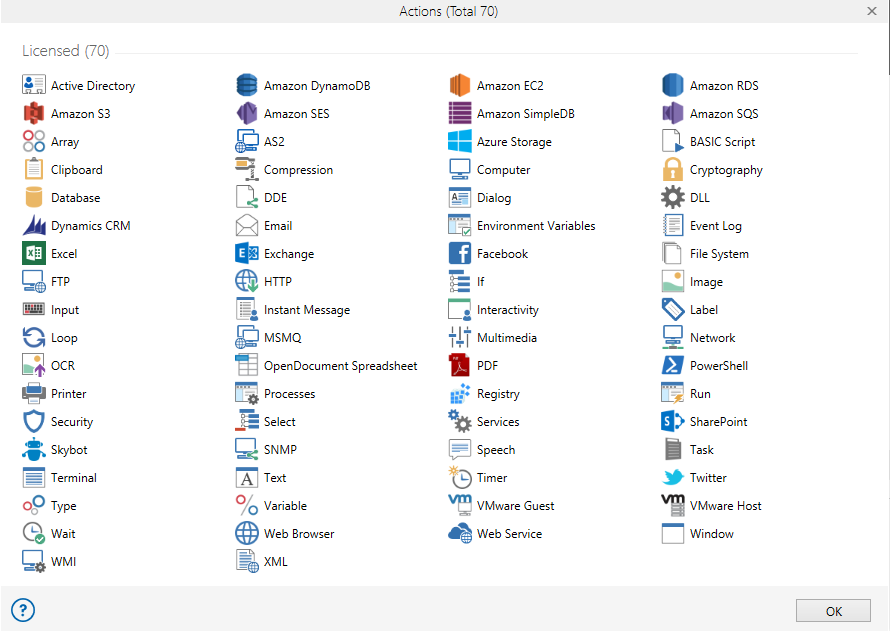Click the Active Directory icon
The width and height of the screenshot is (890, 631).
[33, 85]
